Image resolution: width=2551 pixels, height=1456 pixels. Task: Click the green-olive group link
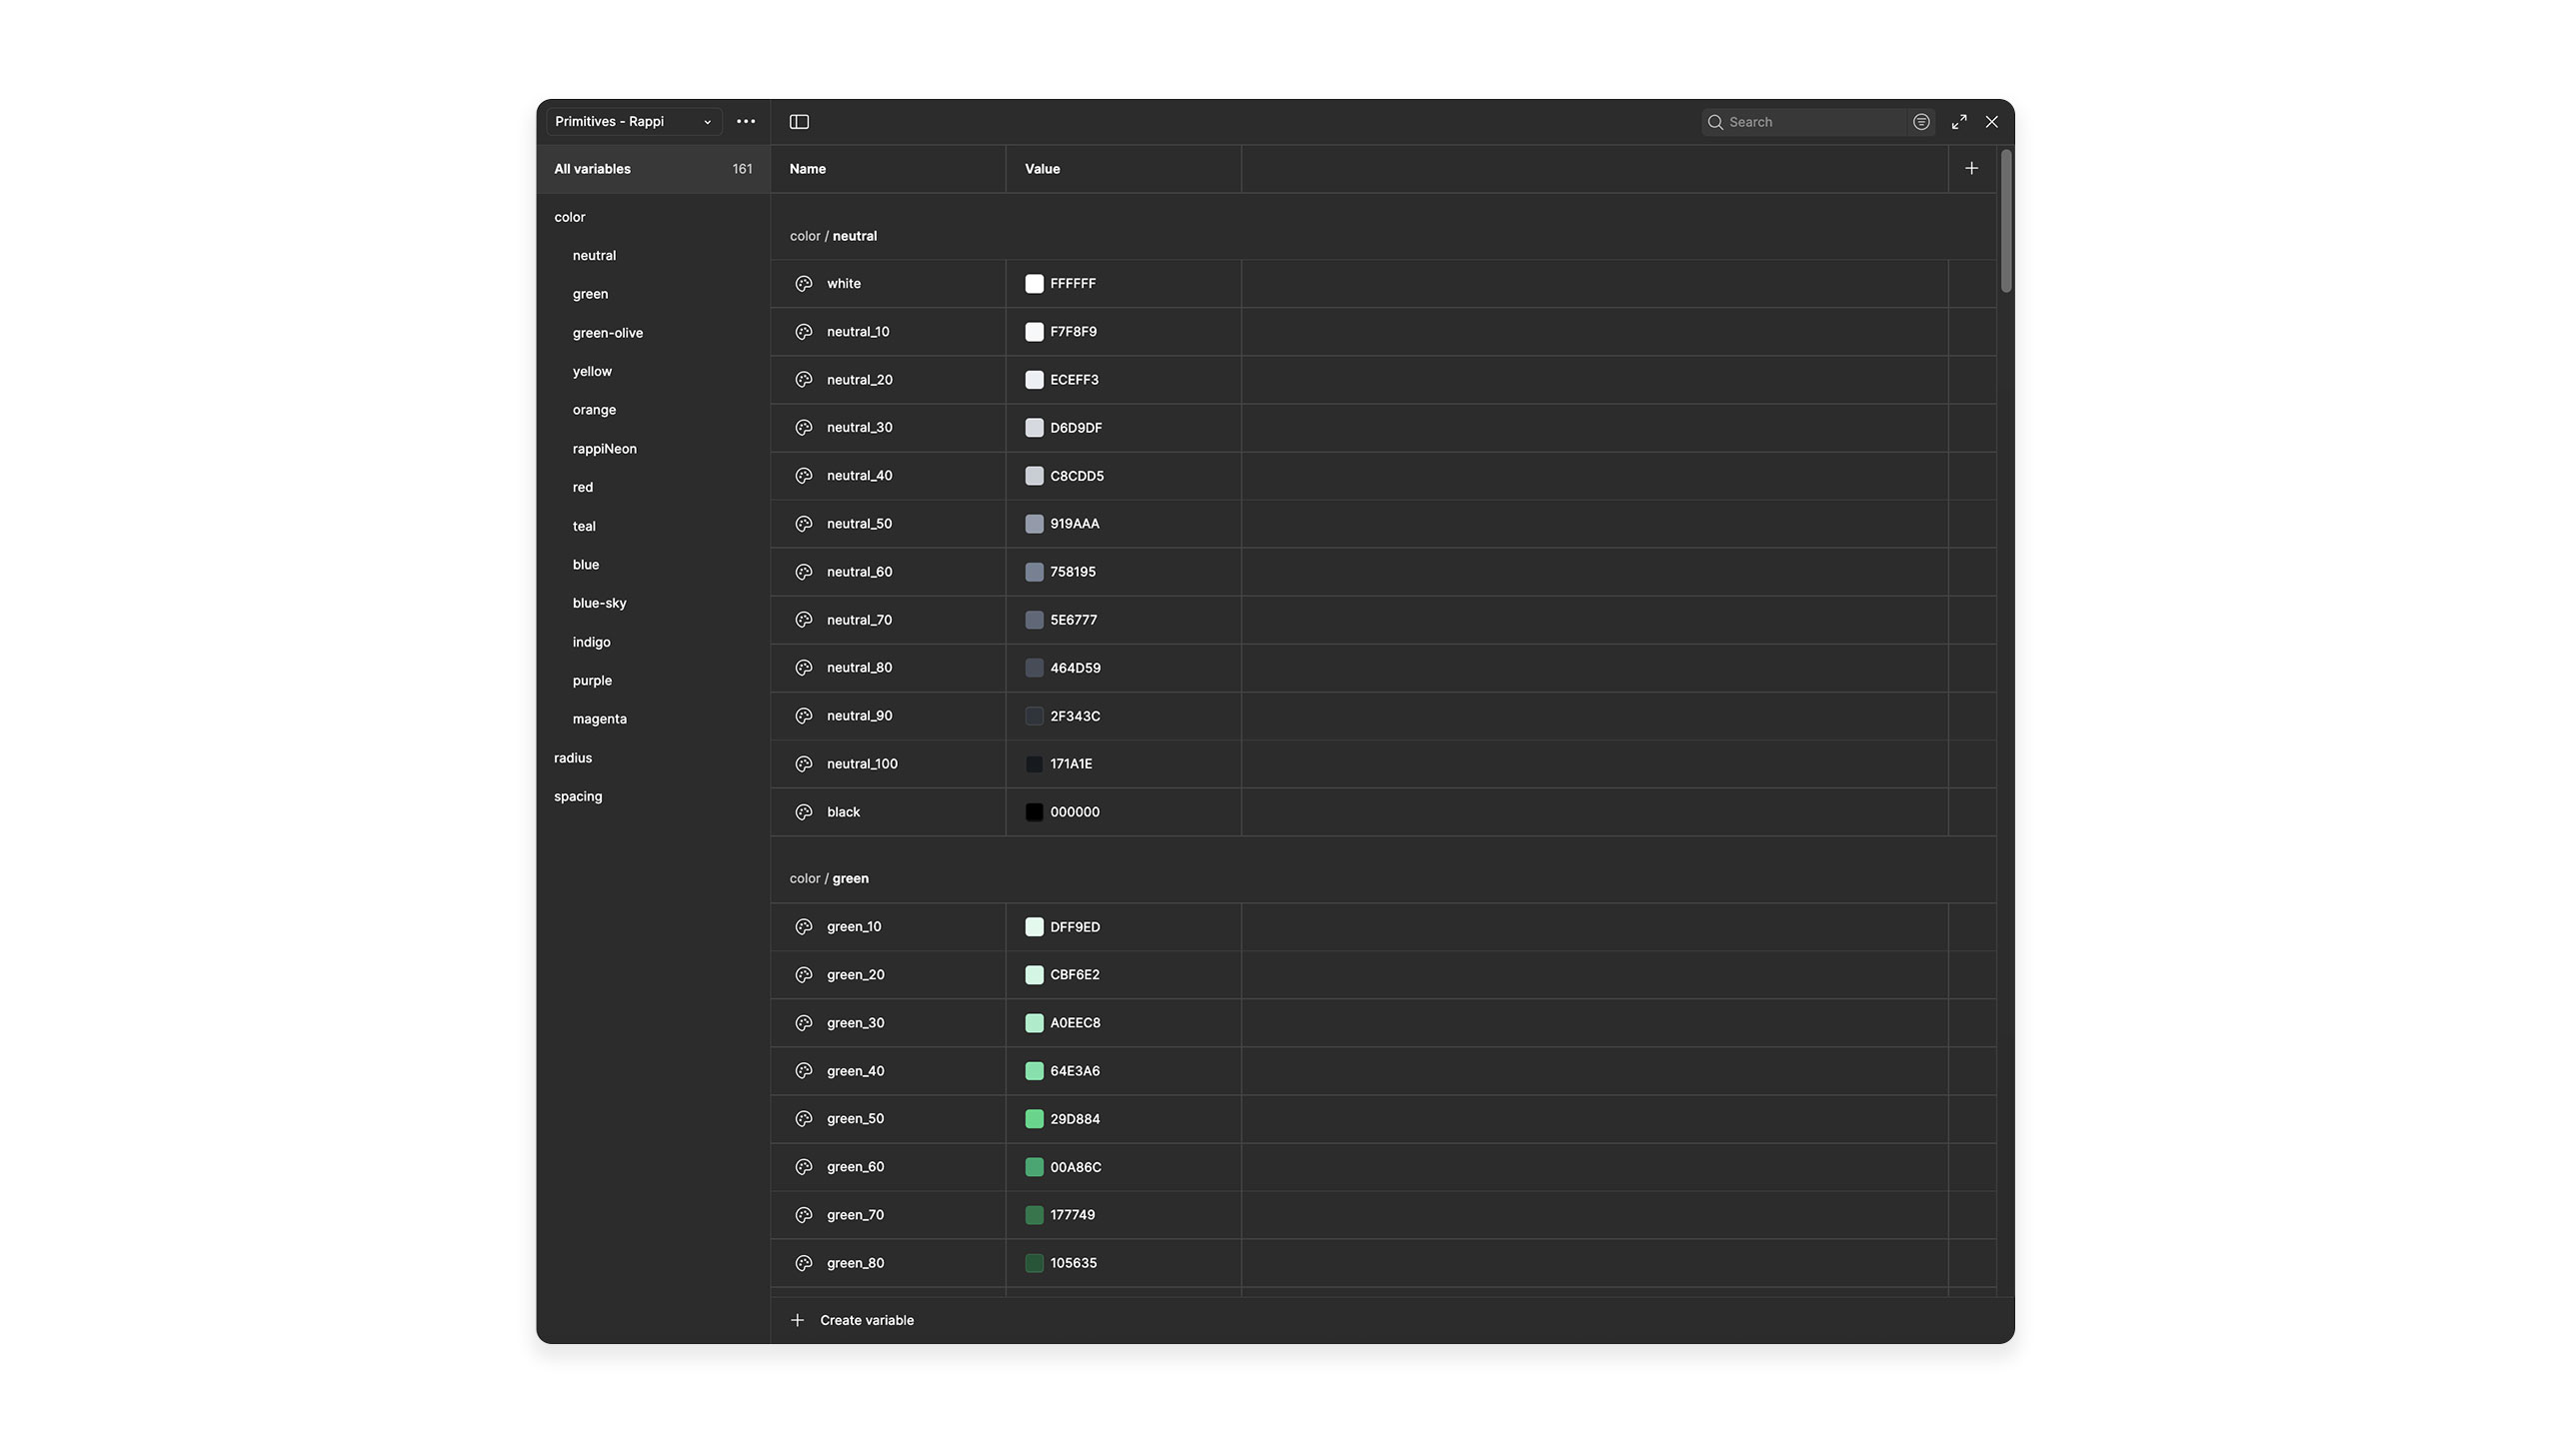[607, 333]
